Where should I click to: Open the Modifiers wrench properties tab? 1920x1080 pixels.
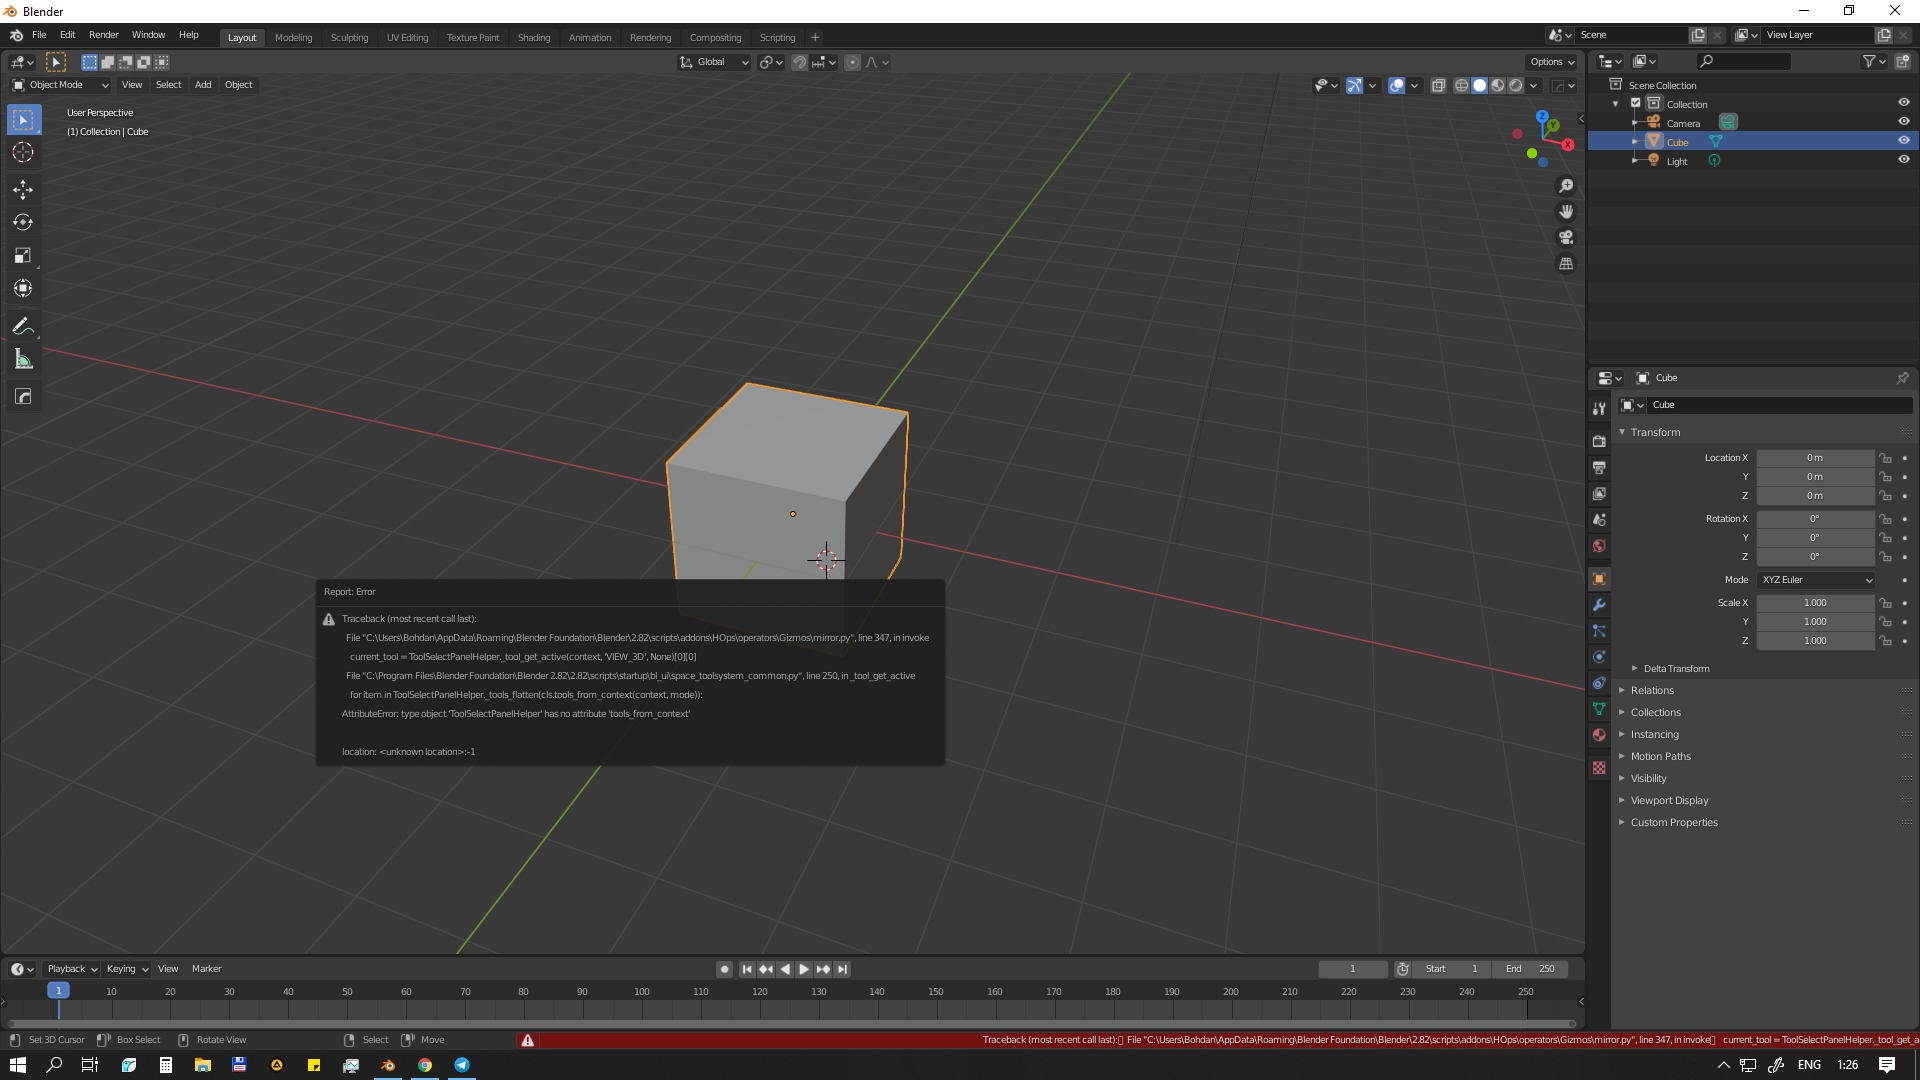(x=1599, y=605)
